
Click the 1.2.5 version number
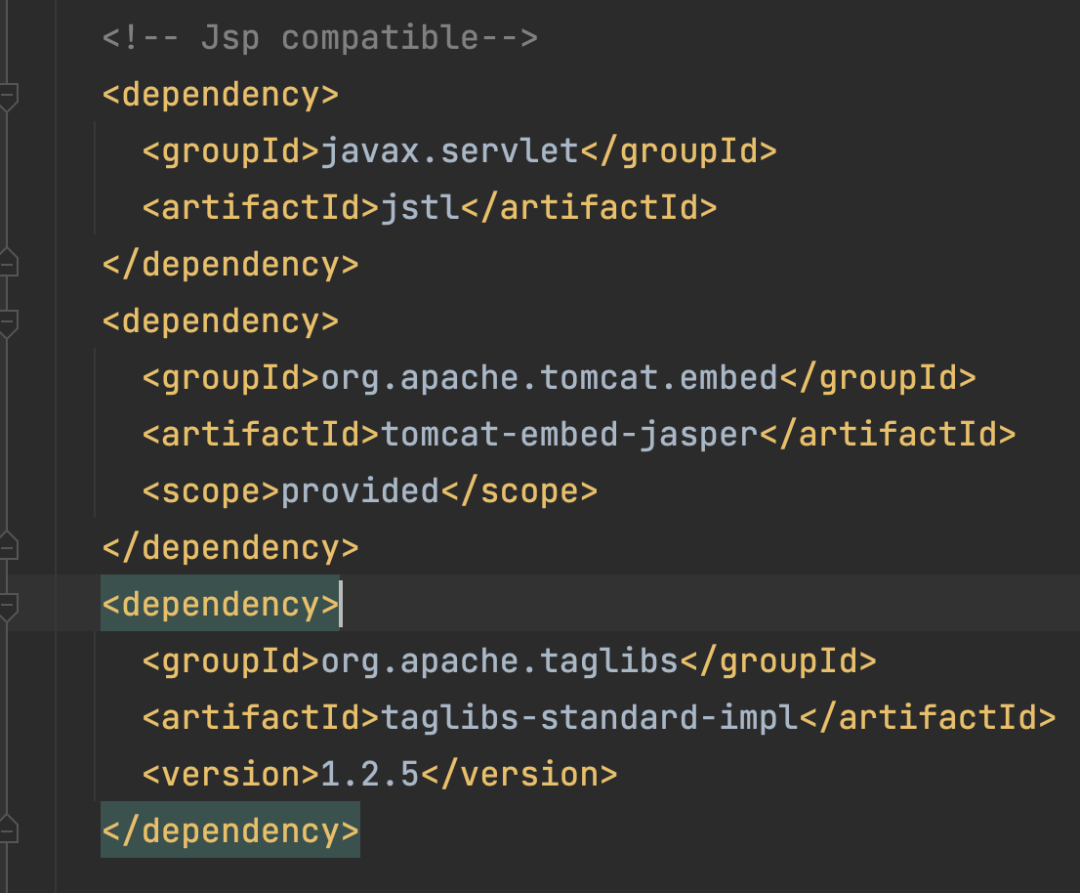(369, 774)
